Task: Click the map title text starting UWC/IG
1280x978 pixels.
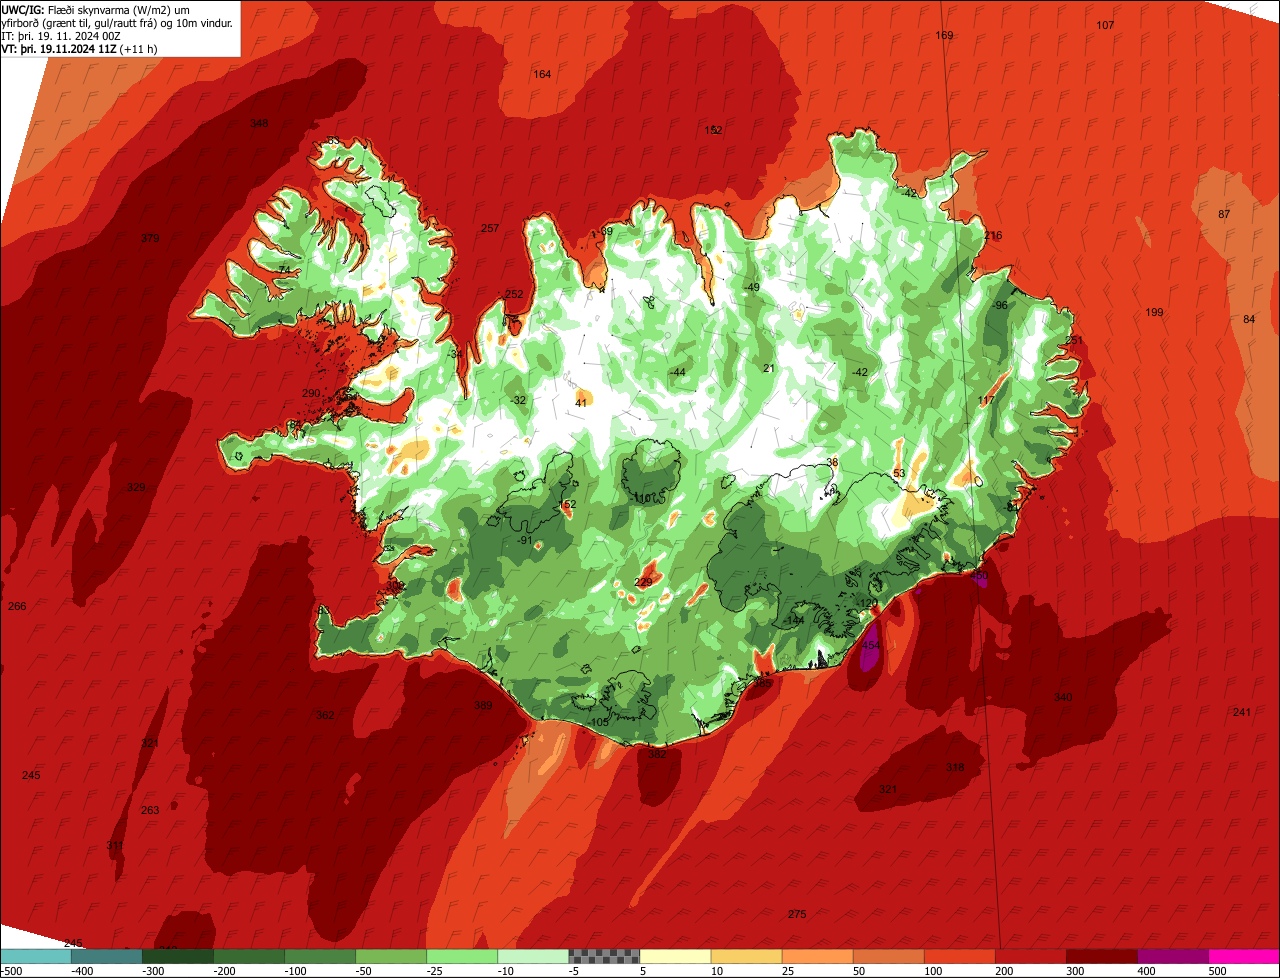Action: tap(118, 16)
